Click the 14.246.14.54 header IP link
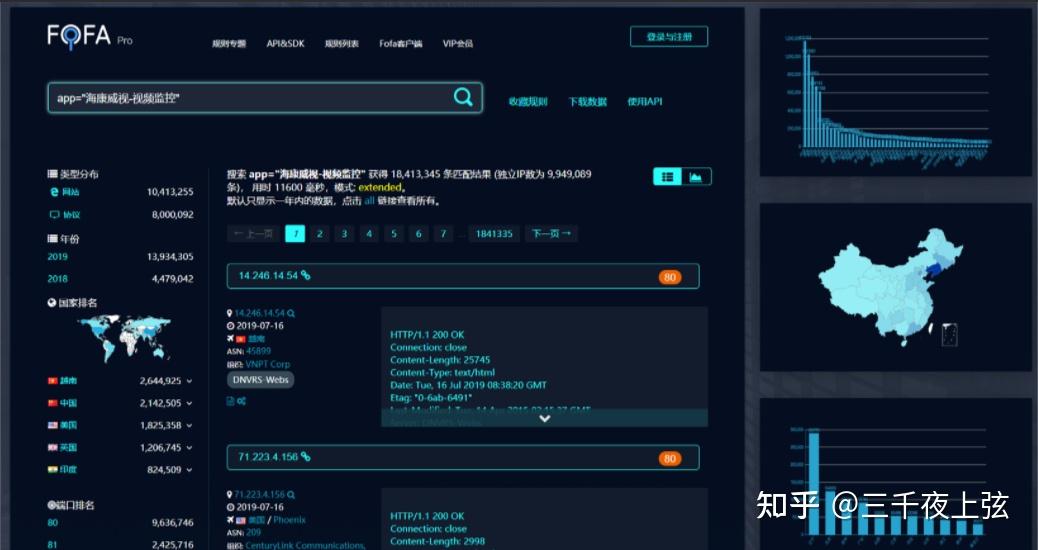The width and height of the screenshot is (1038, 550). click(268, 275)
